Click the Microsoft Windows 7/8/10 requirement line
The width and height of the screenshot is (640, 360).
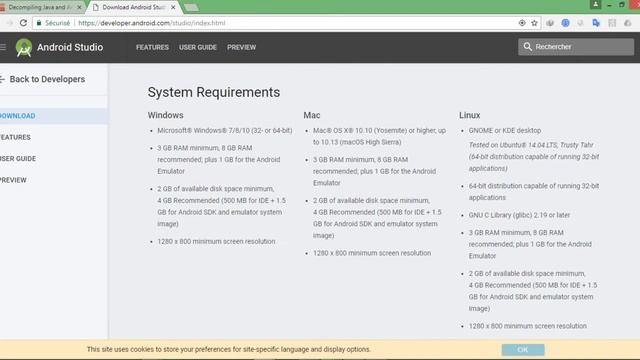225,131
